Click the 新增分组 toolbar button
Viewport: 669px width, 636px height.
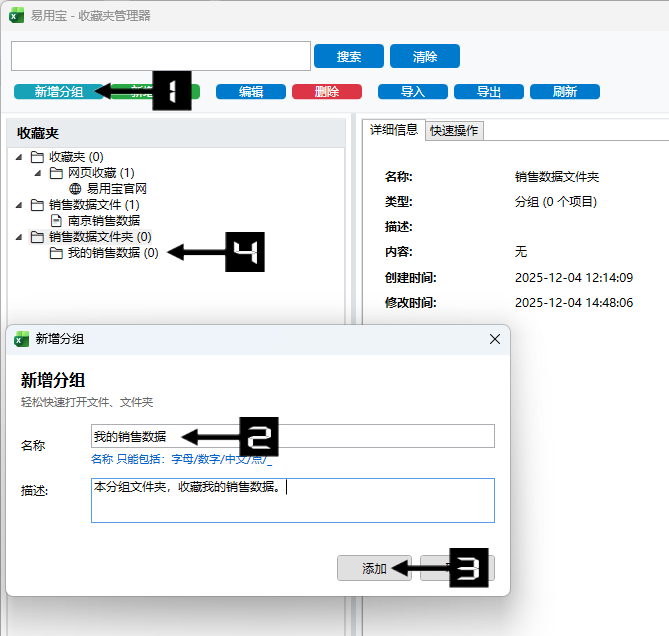(x=58, y=92)
